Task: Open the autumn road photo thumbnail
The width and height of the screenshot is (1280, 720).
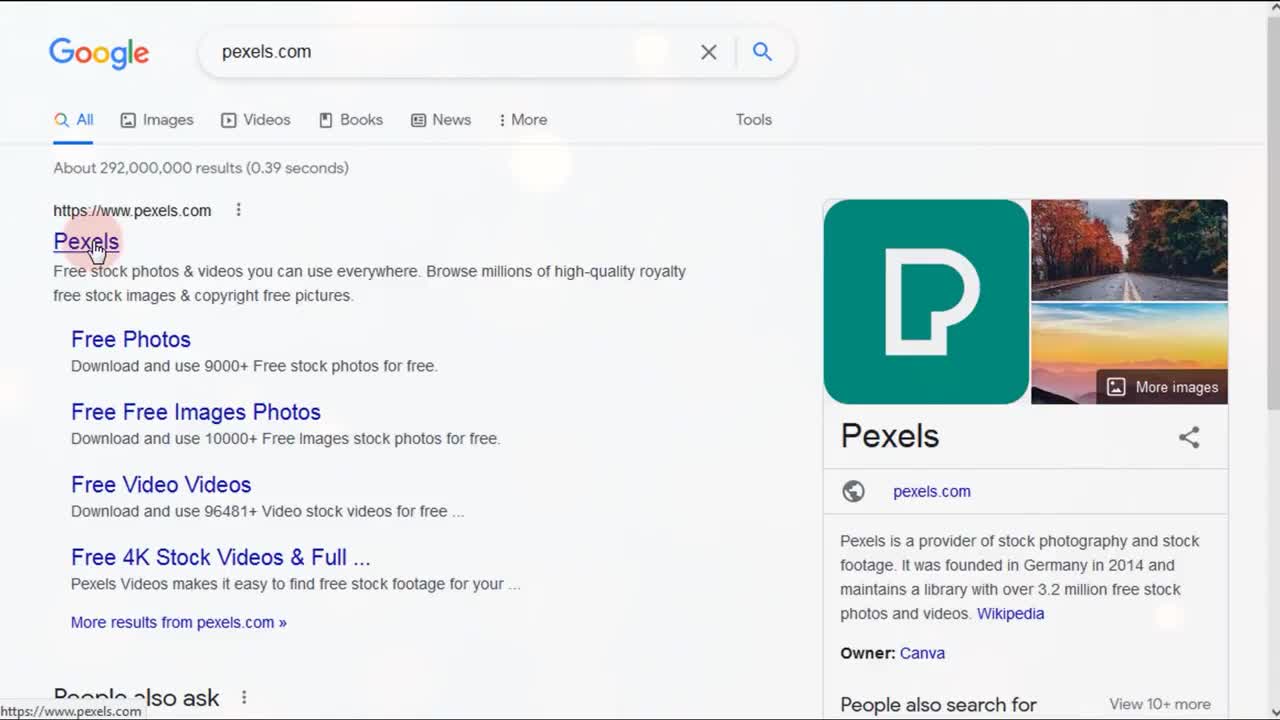Action: pos(1129,250)
